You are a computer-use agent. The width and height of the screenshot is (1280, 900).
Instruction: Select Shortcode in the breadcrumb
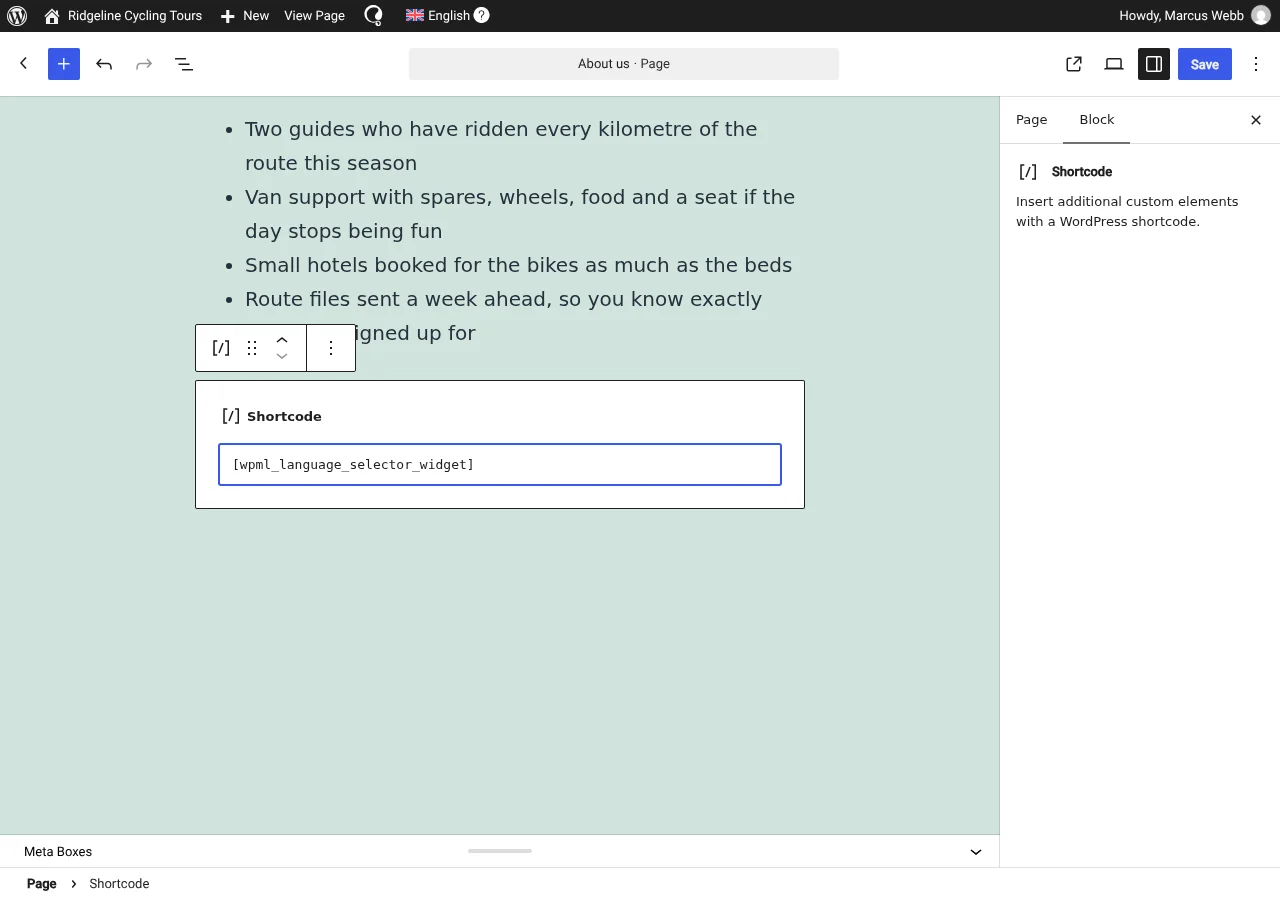click(119, 884)
